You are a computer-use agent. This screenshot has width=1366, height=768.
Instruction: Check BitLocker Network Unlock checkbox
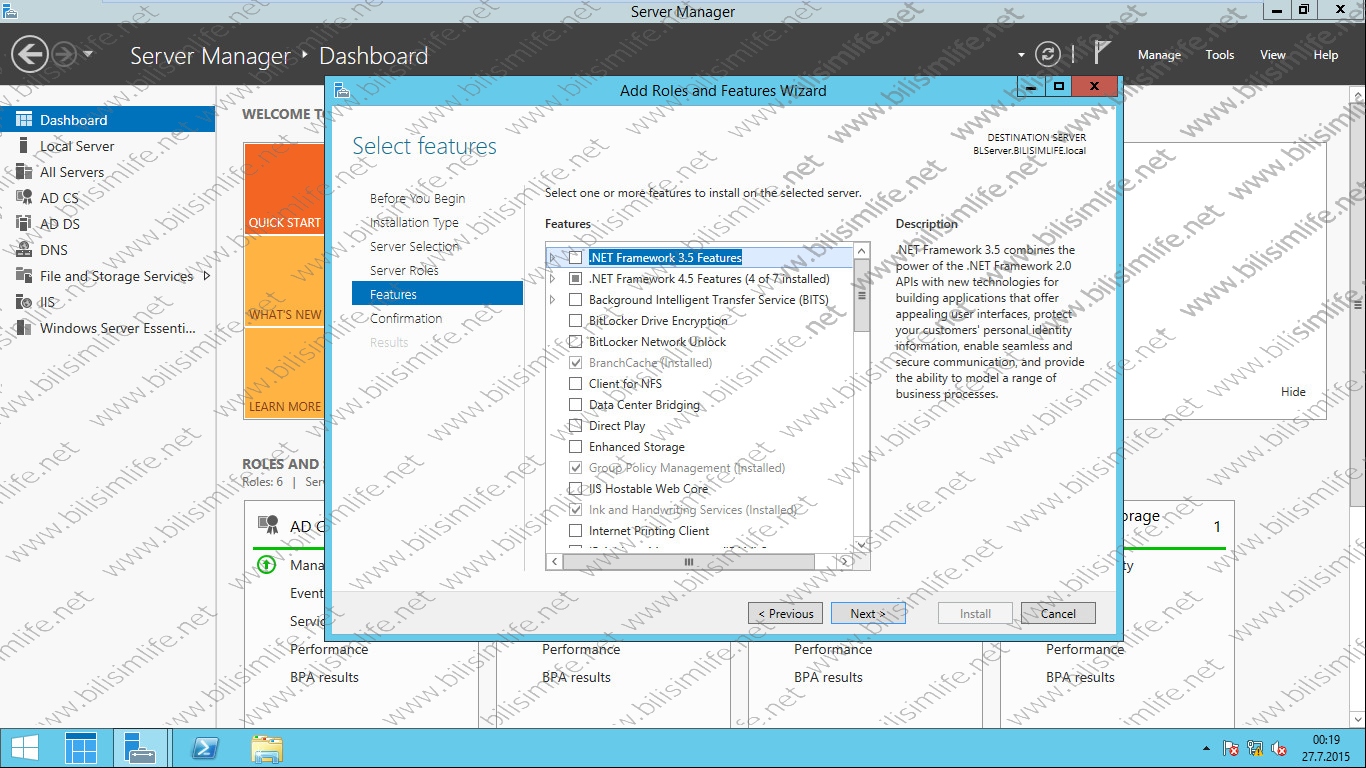coord(575,342)
